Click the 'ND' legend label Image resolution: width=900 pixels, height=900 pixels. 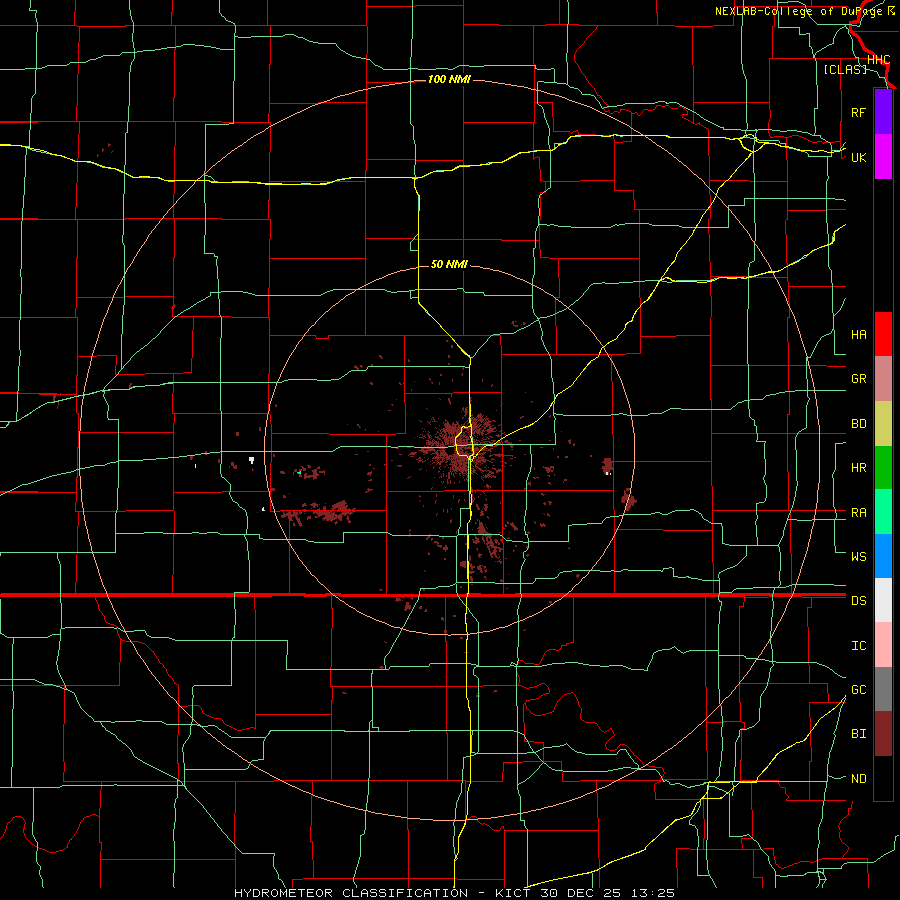tap(858, 779)
